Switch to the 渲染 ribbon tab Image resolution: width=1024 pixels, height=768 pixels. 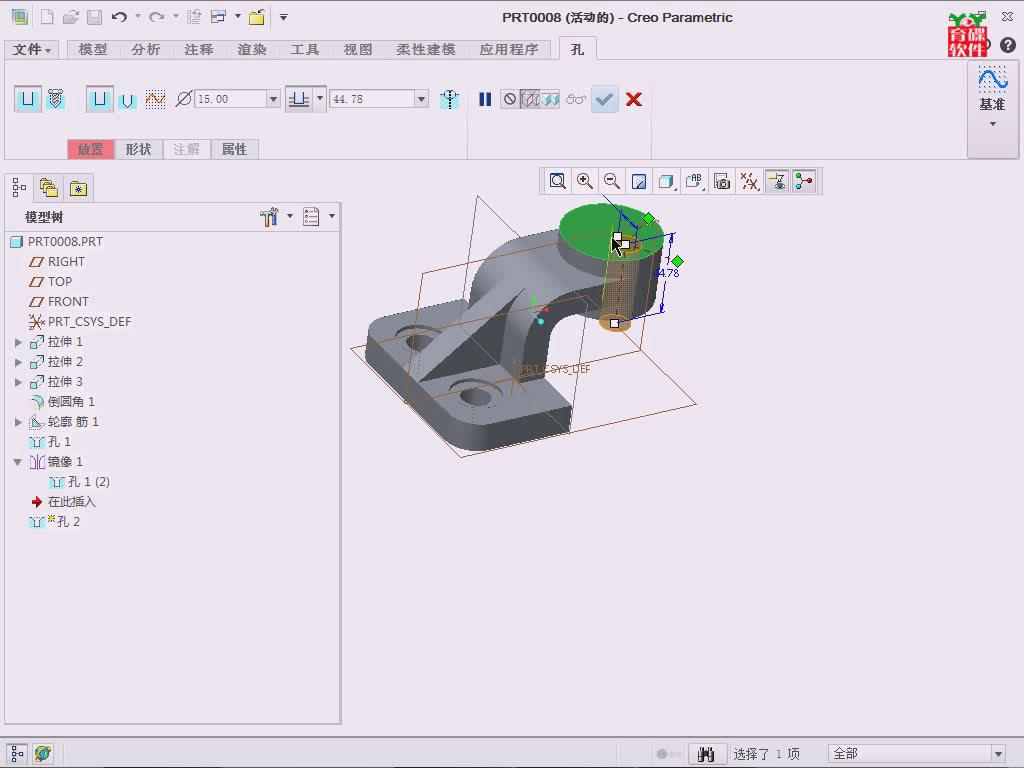[x=251, y=50]
